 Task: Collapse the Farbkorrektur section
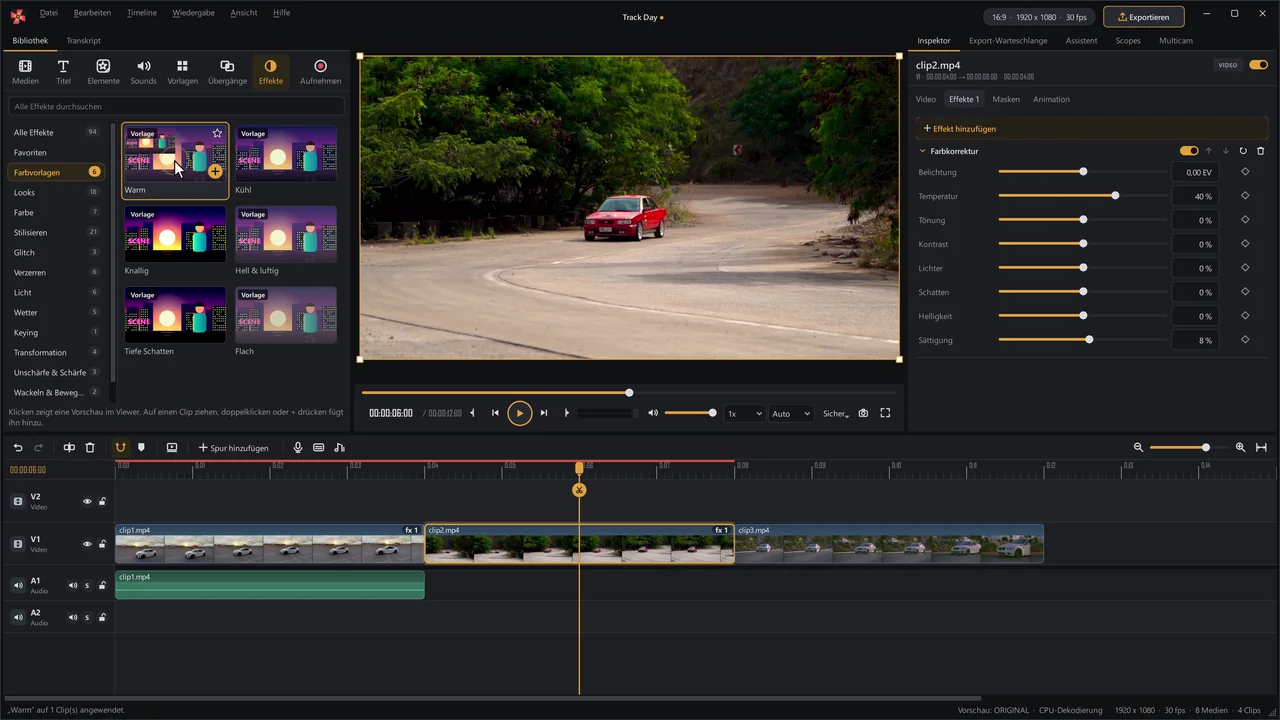coord(922,151)
